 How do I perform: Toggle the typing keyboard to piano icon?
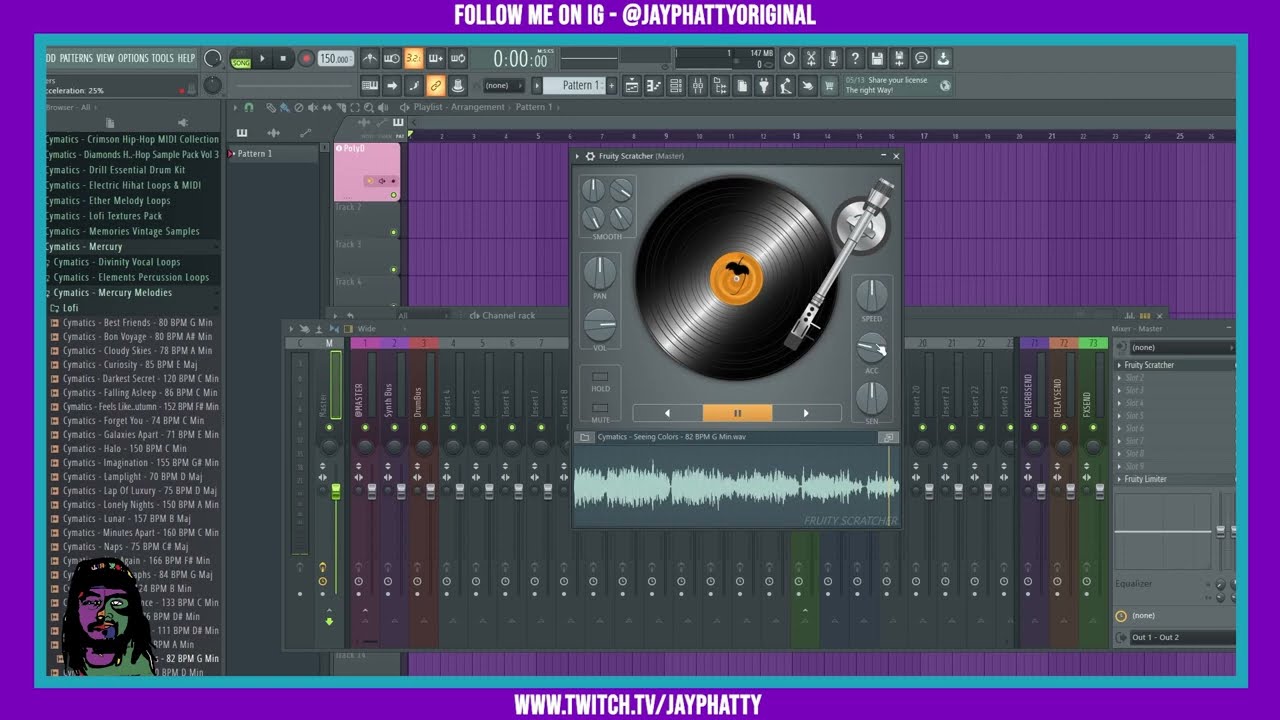370,86
